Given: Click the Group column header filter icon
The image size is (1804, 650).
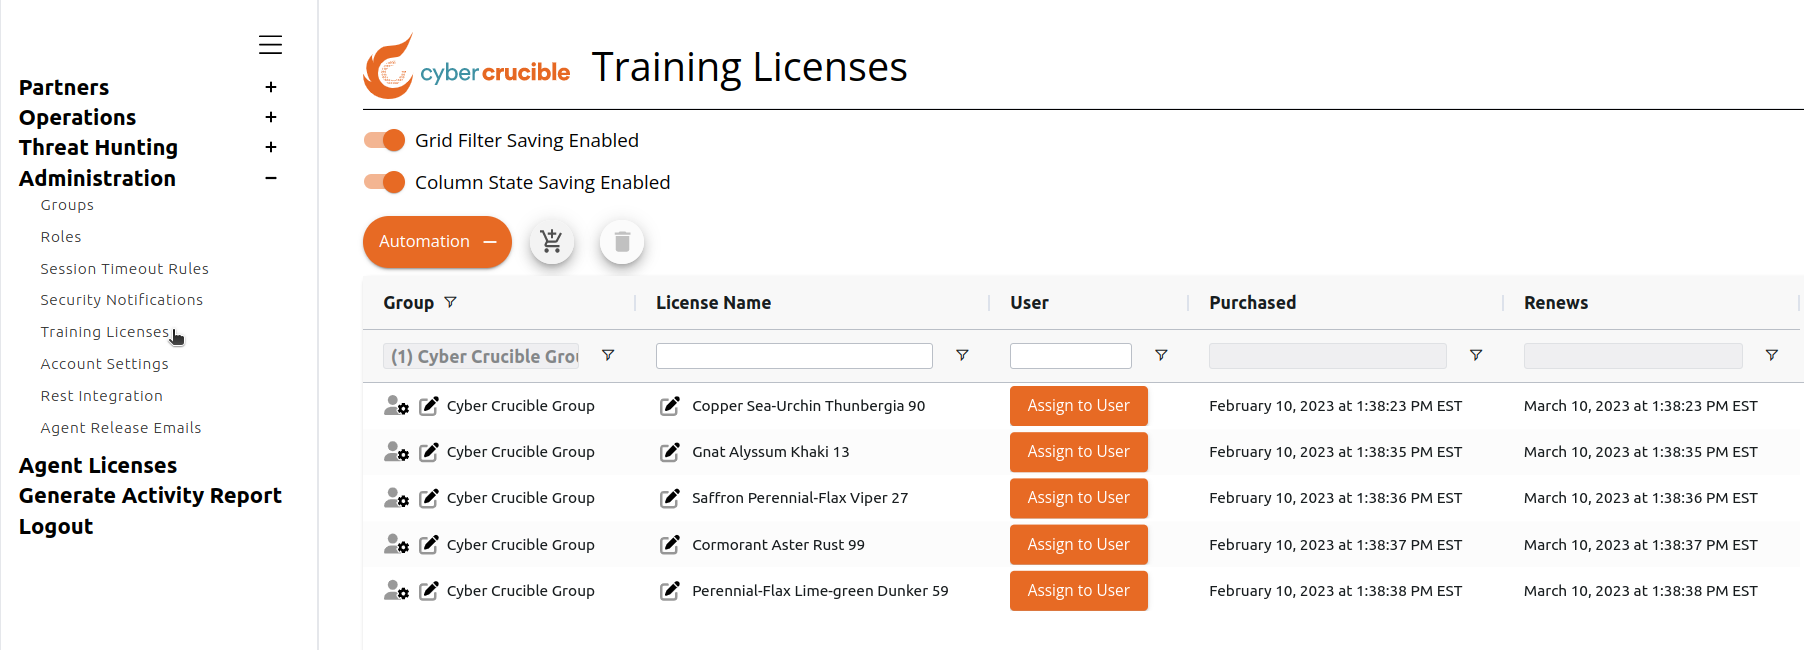Looking at the screenshot, I should tap(450, 302).
